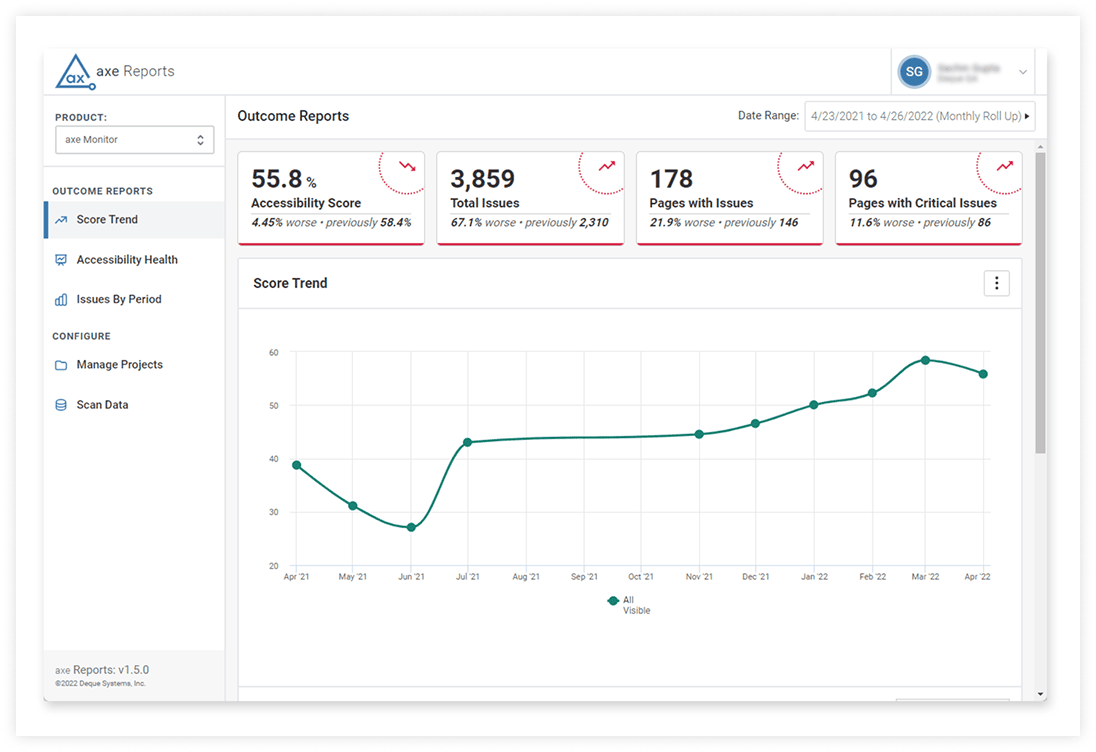The height and width of the screenshot is (752, 1096).
Task: Expand the user account menu chevron
Action: pyautogui.click(x=1022, y=72)
